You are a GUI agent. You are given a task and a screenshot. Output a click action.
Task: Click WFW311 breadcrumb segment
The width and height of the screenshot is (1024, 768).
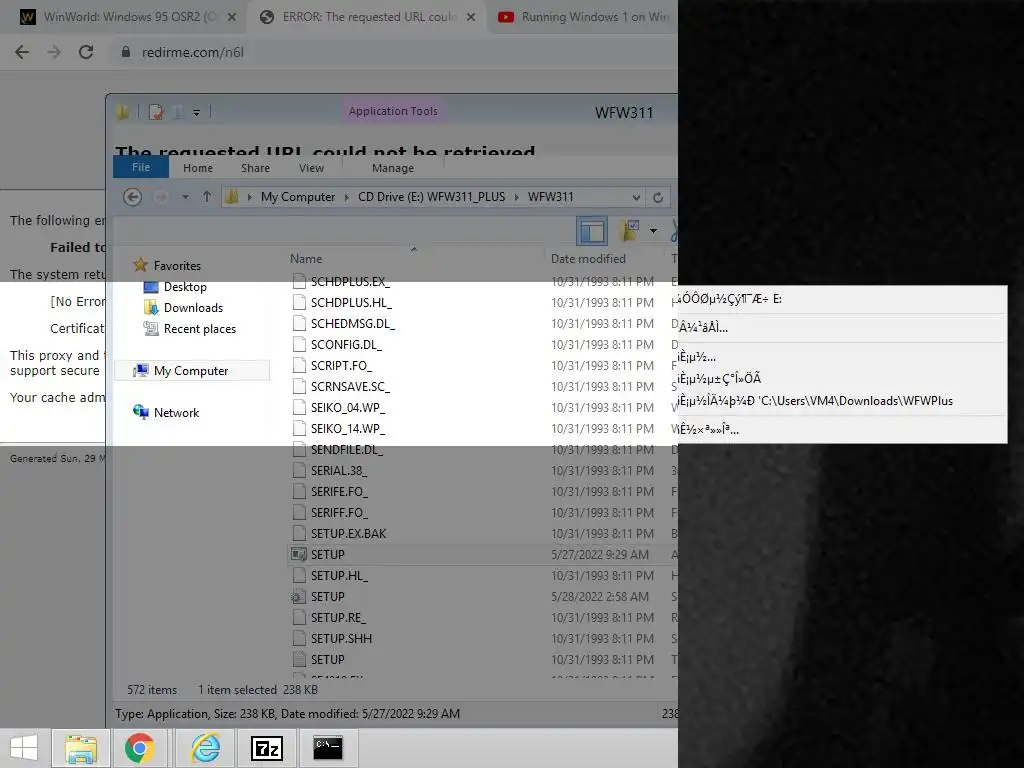pos(551,197)
